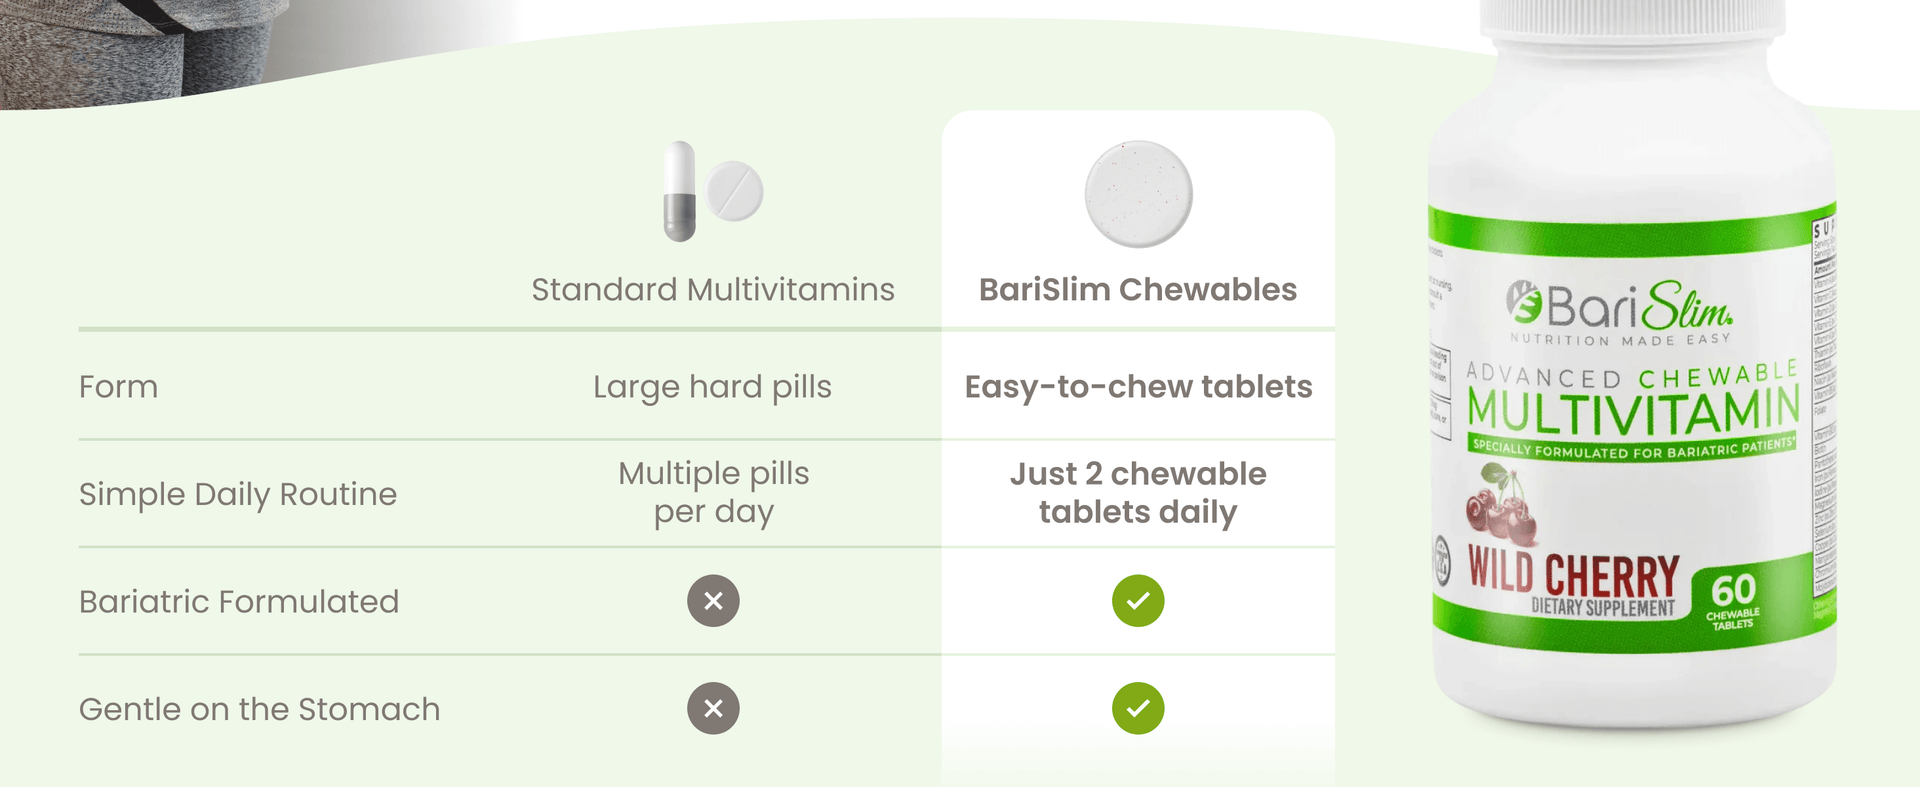
Task: Click the Large hard pills text
Action: (x=713, y=387)
